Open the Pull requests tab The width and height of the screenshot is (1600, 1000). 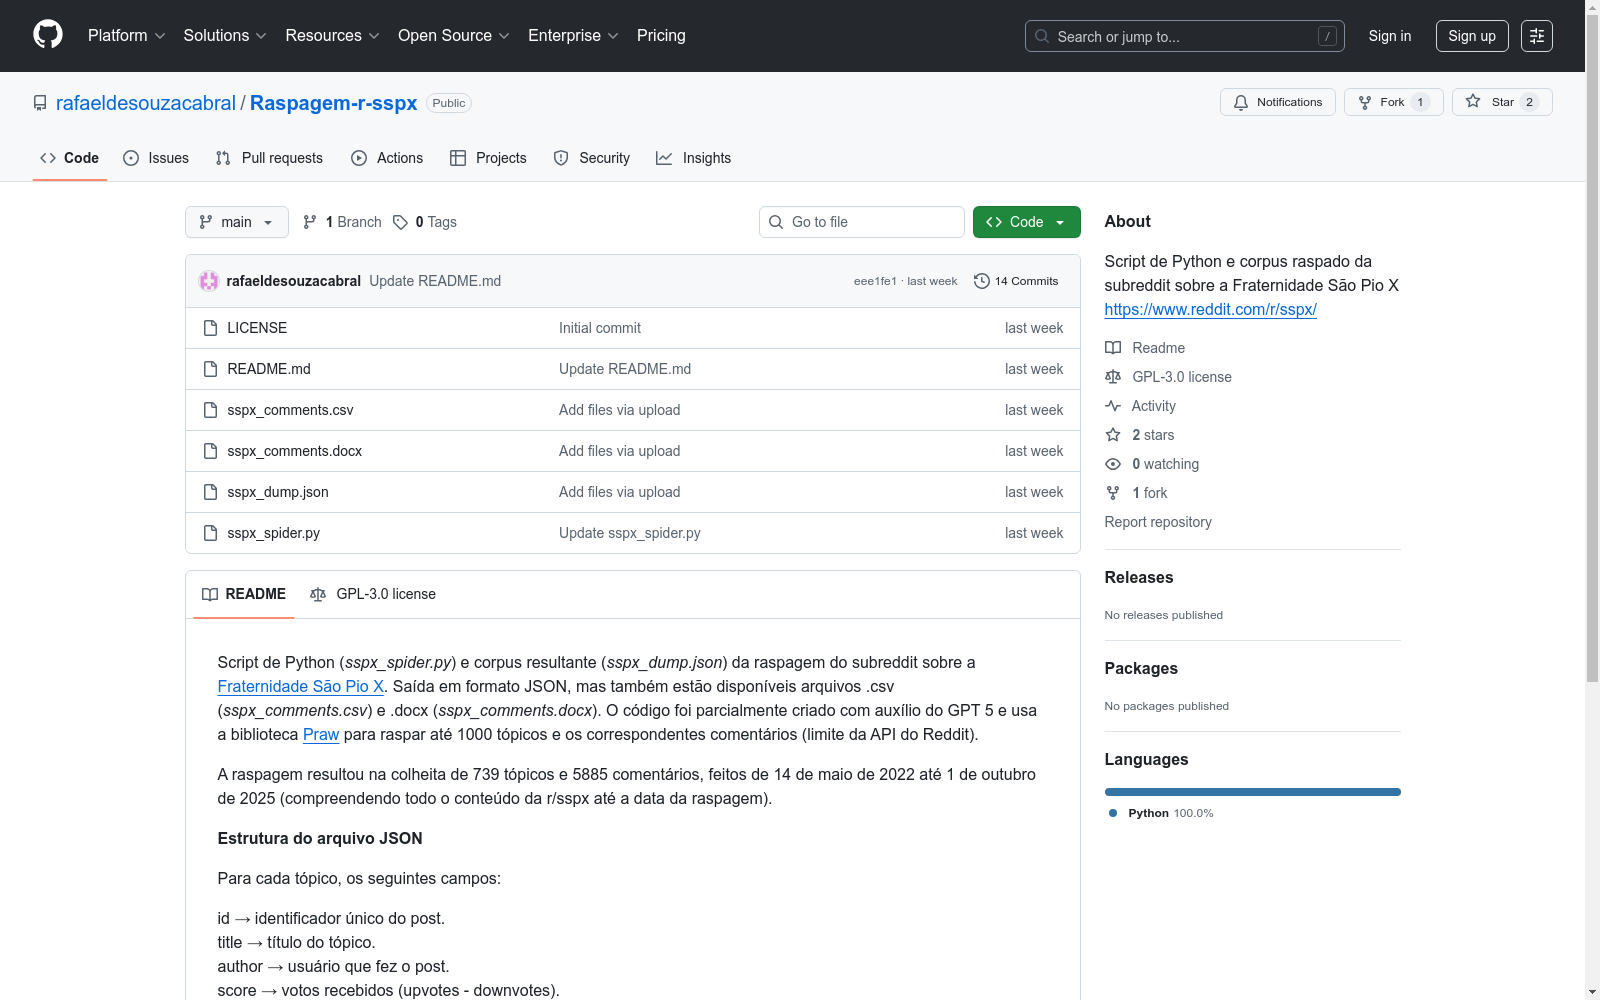tap(269, 158)
